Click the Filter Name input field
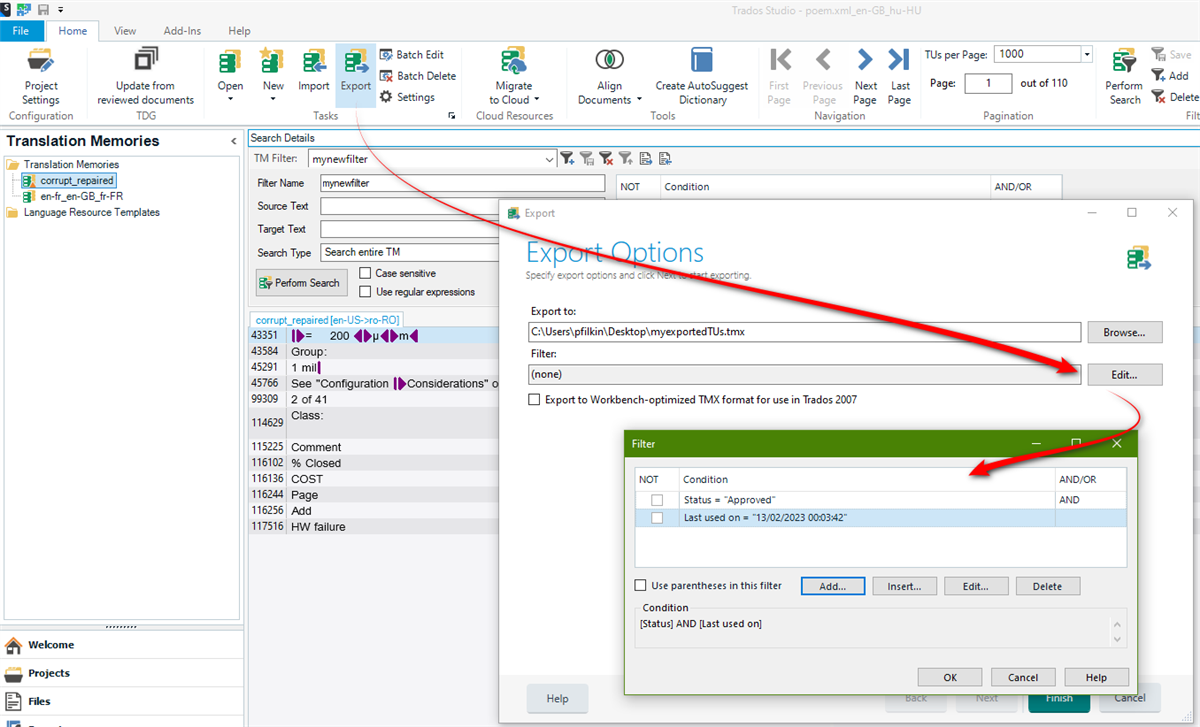The height and width of the screenshot is (727, 1200). coord(462,183)
